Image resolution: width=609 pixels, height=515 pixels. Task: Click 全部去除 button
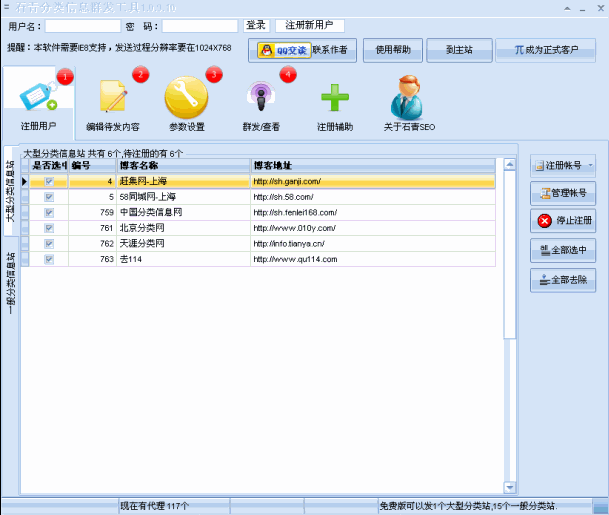pyautogui.click(x=563, y=280)
